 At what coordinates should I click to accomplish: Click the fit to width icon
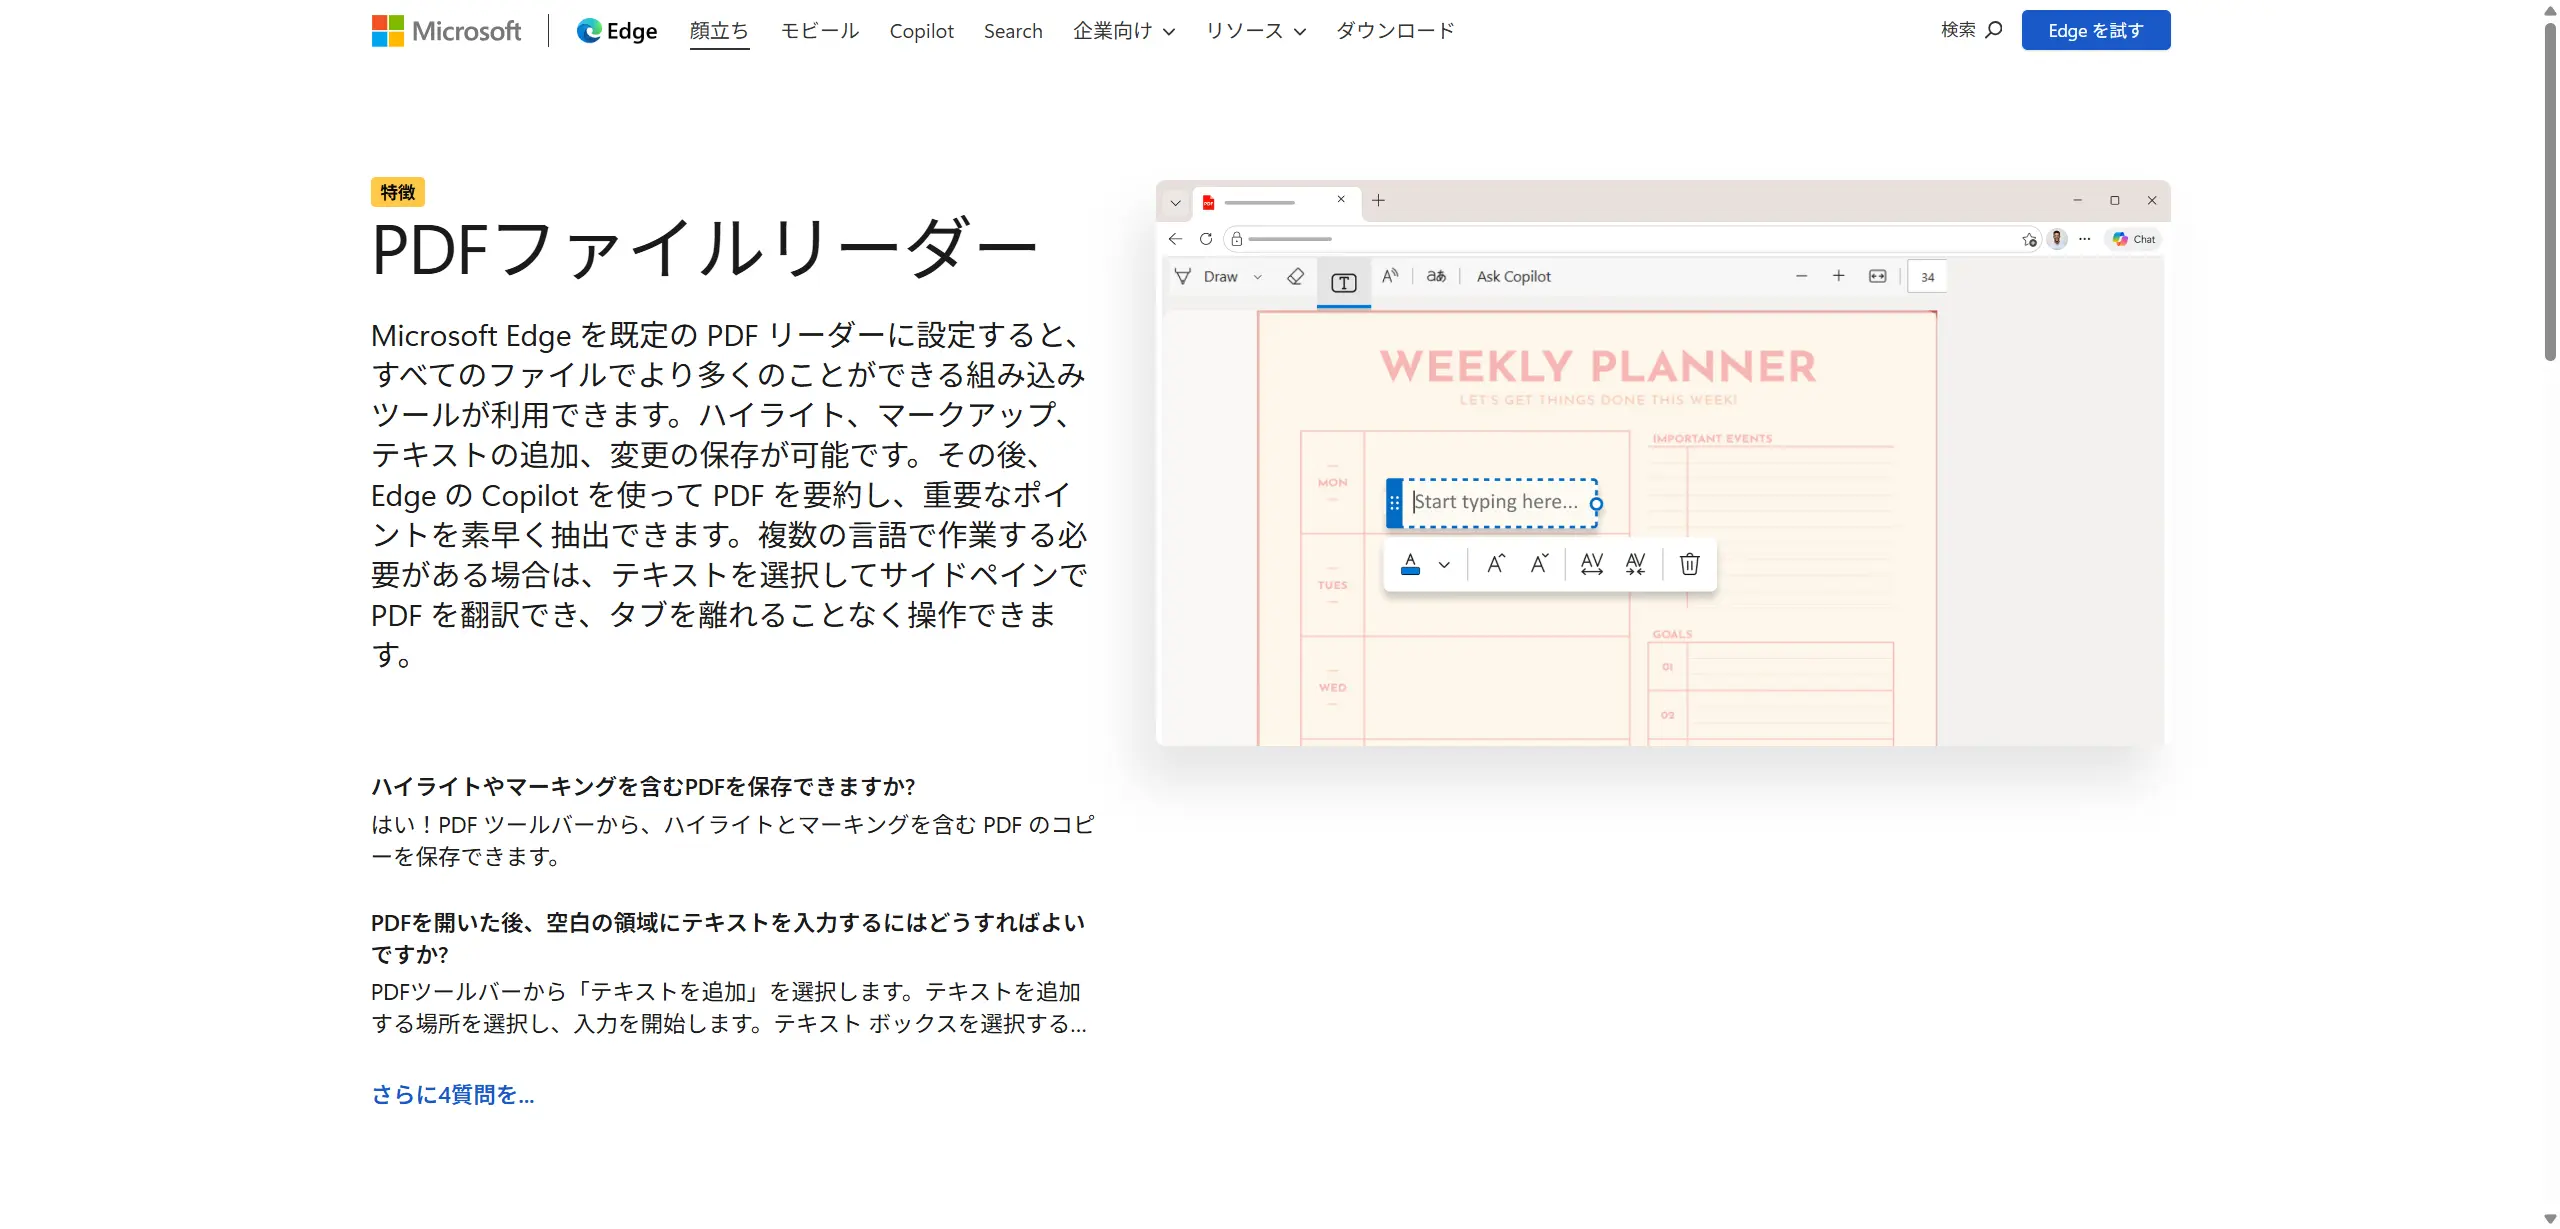[x=1878, y=276]
